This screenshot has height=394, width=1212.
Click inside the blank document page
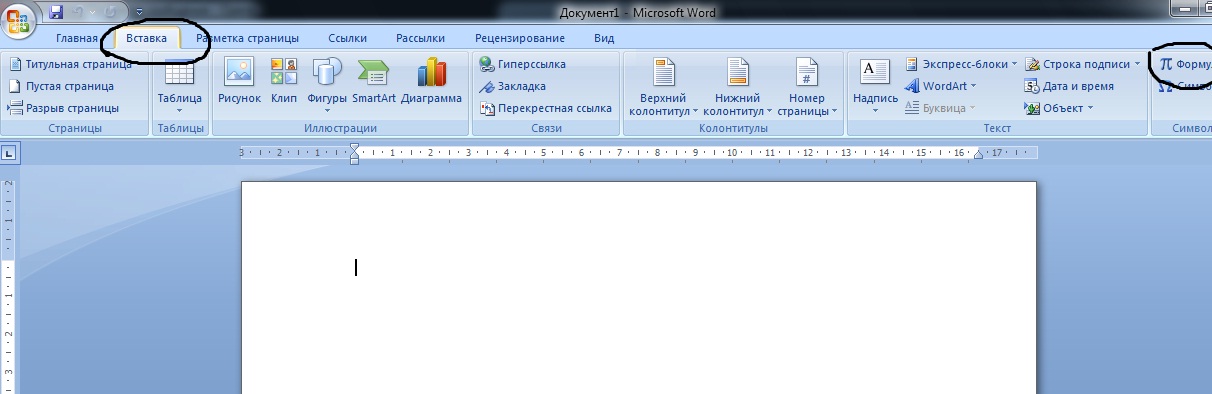click(x=638, y=288)
